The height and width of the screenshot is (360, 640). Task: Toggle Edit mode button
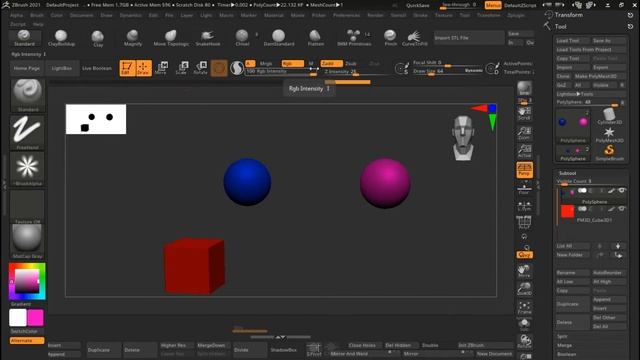(127, 68)
